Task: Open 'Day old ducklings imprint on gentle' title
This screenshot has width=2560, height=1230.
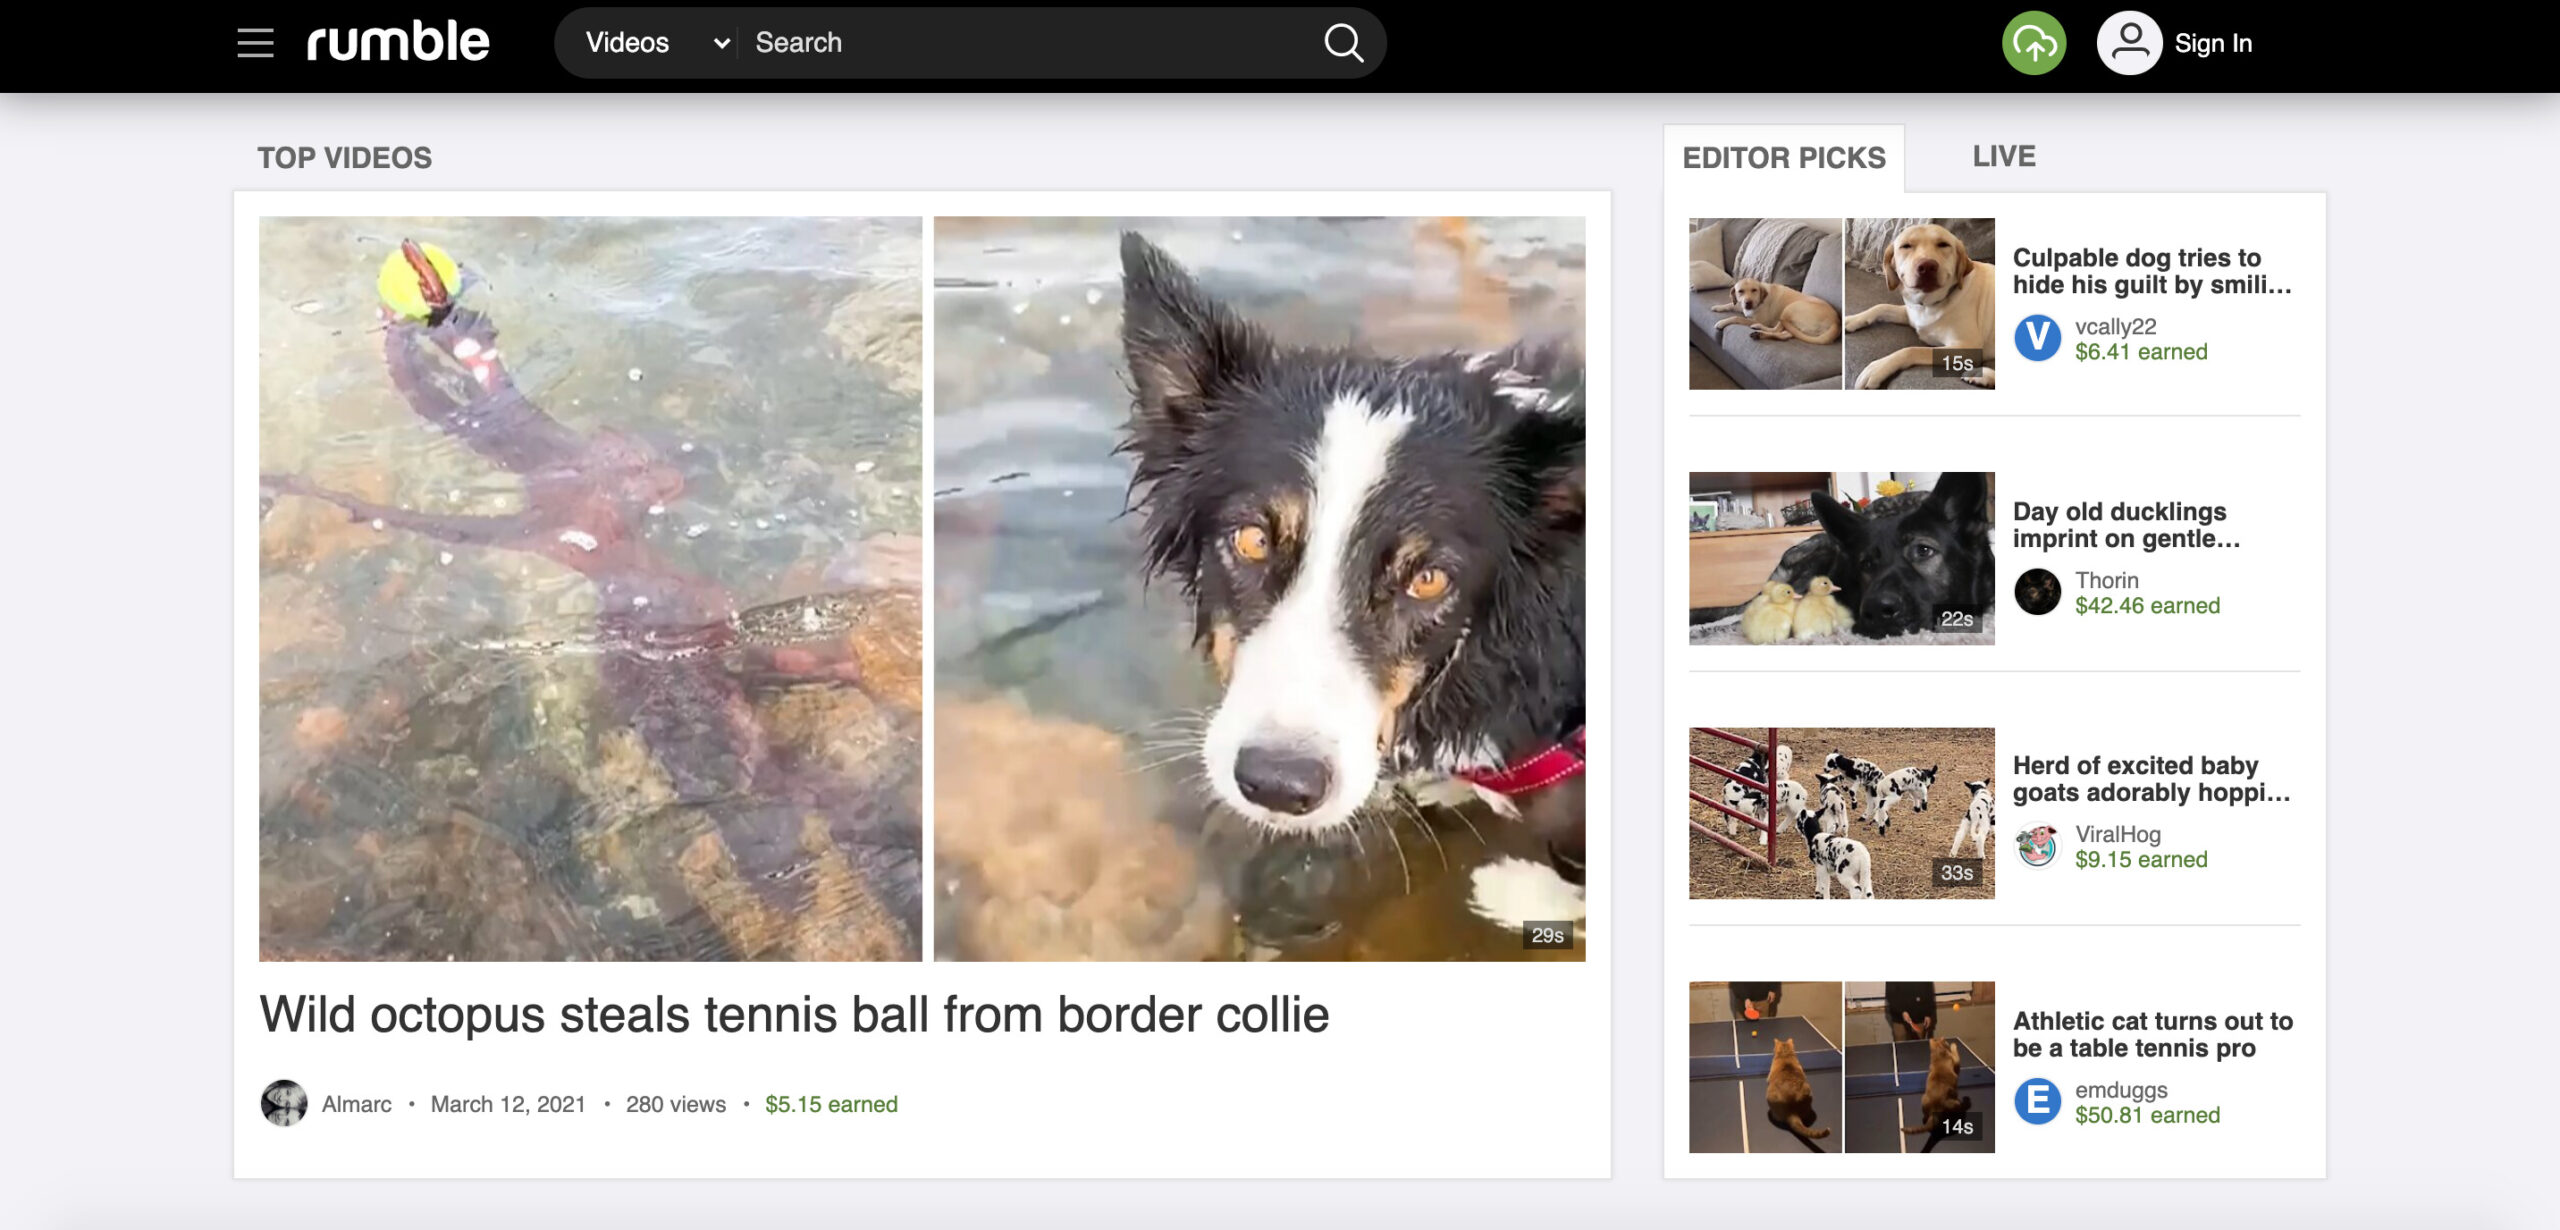Action: 2126,525
